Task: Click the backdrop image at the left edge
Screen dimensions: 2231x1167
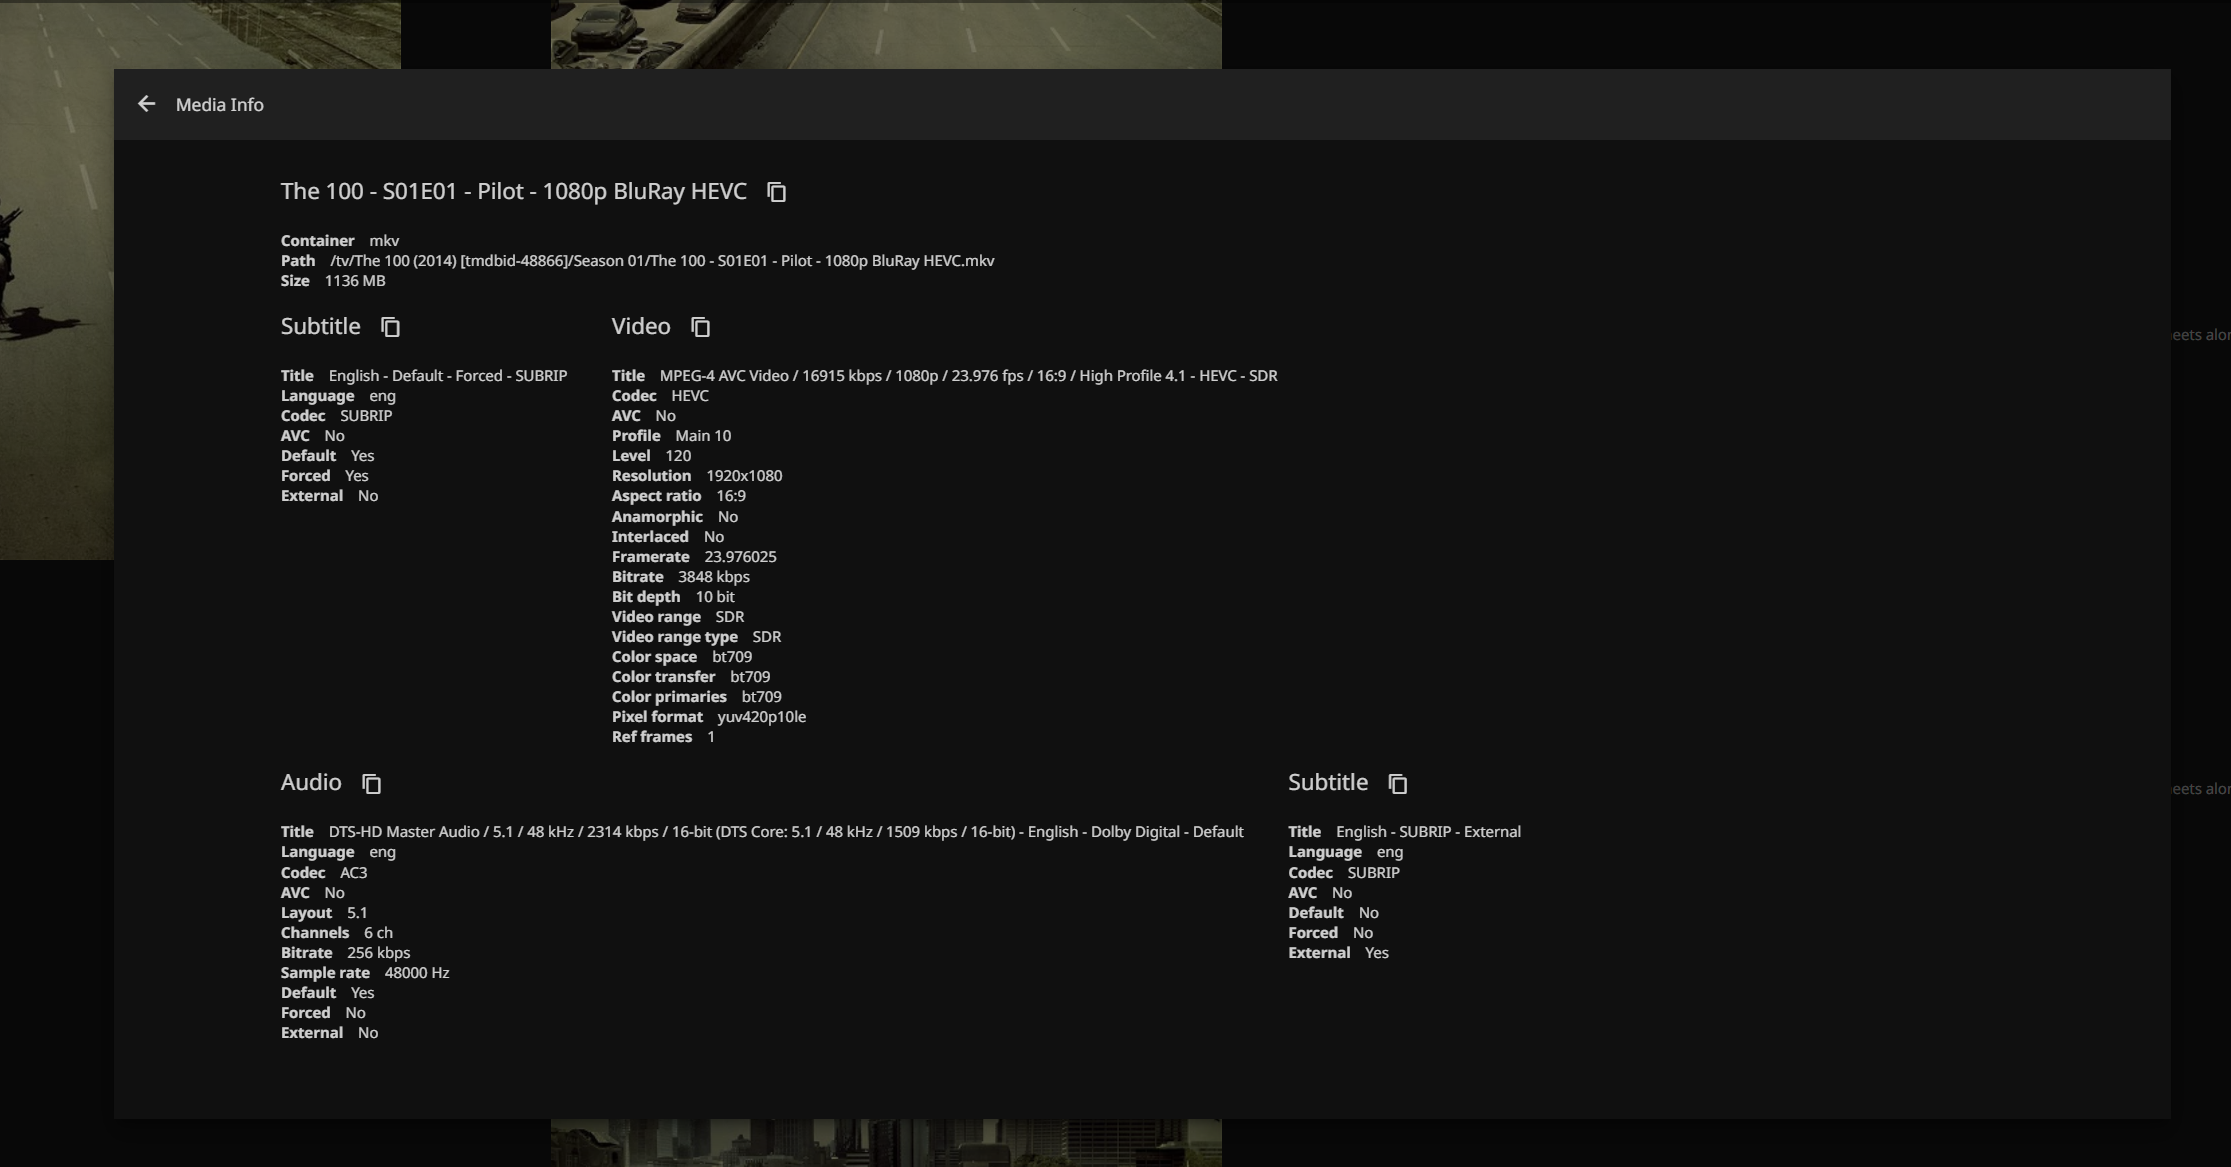Action: pyautogui.click(x=56, y=300)
